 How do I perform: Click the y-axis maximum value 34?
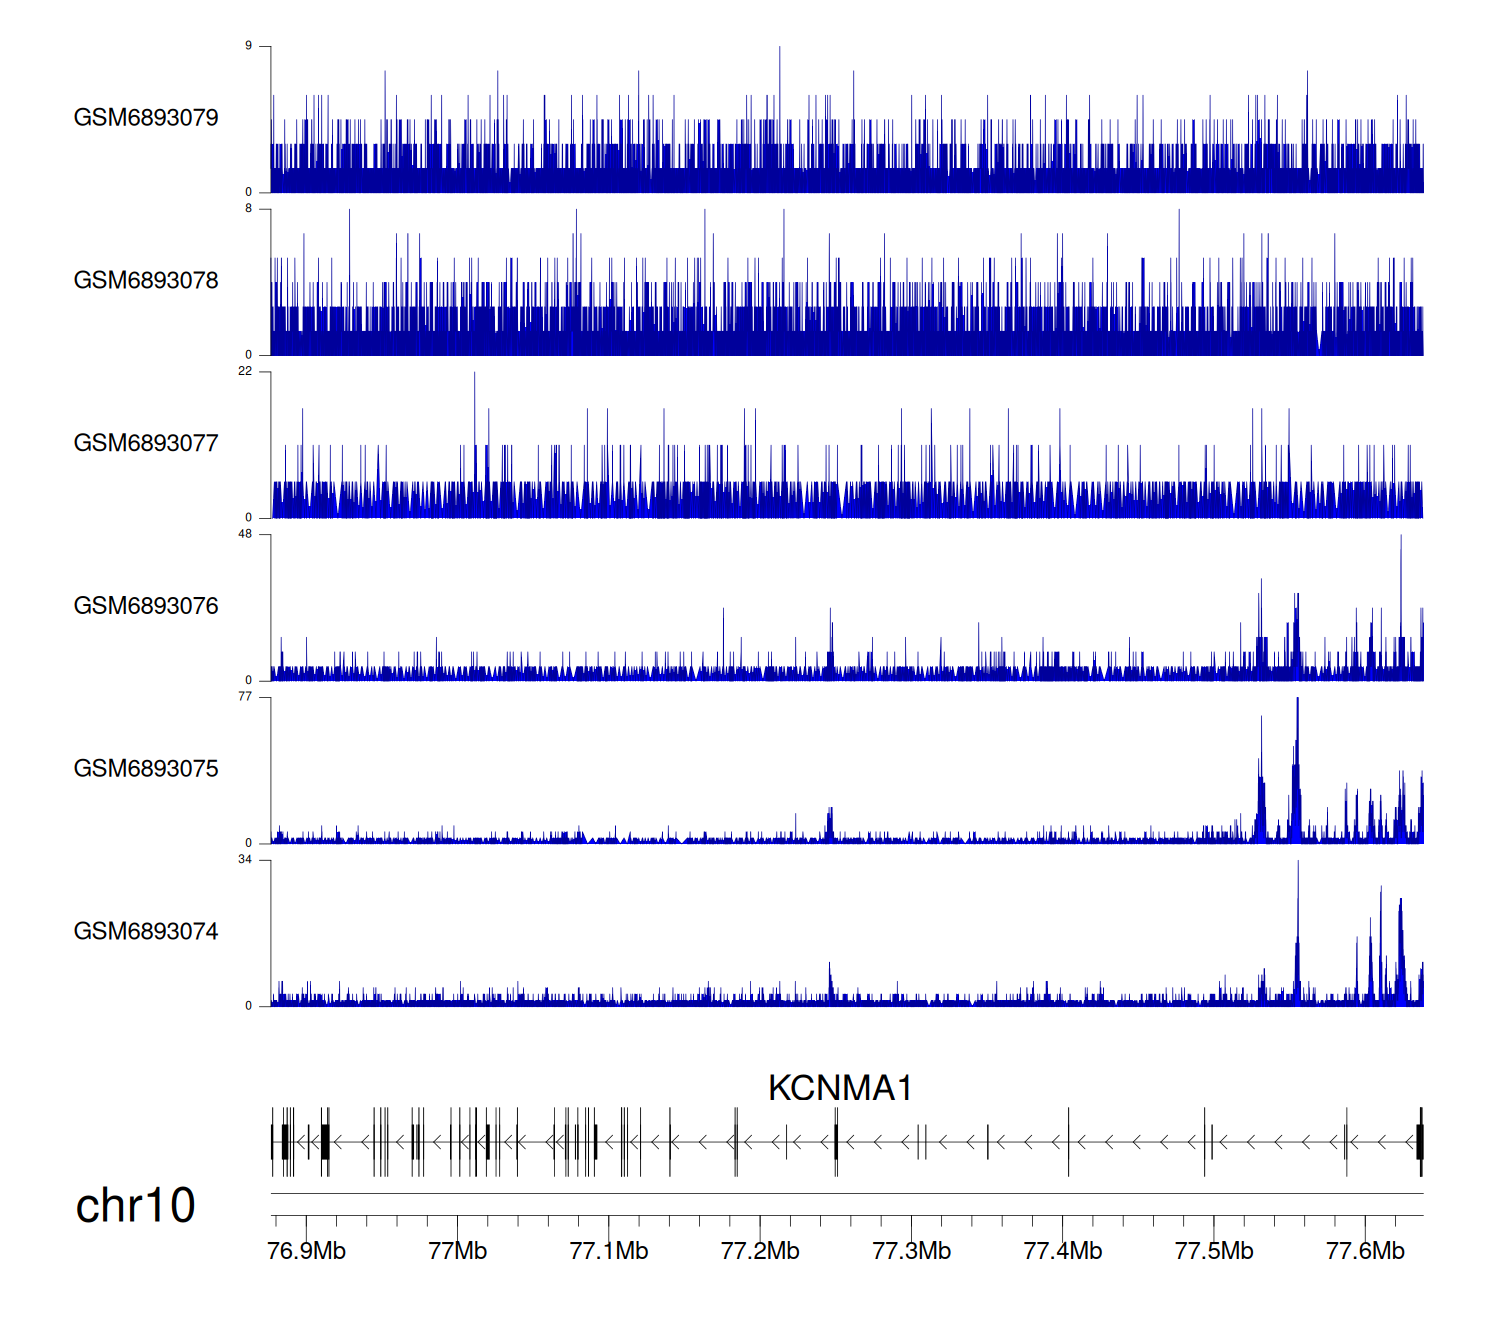pyautogui.click(x=245, y=860)
